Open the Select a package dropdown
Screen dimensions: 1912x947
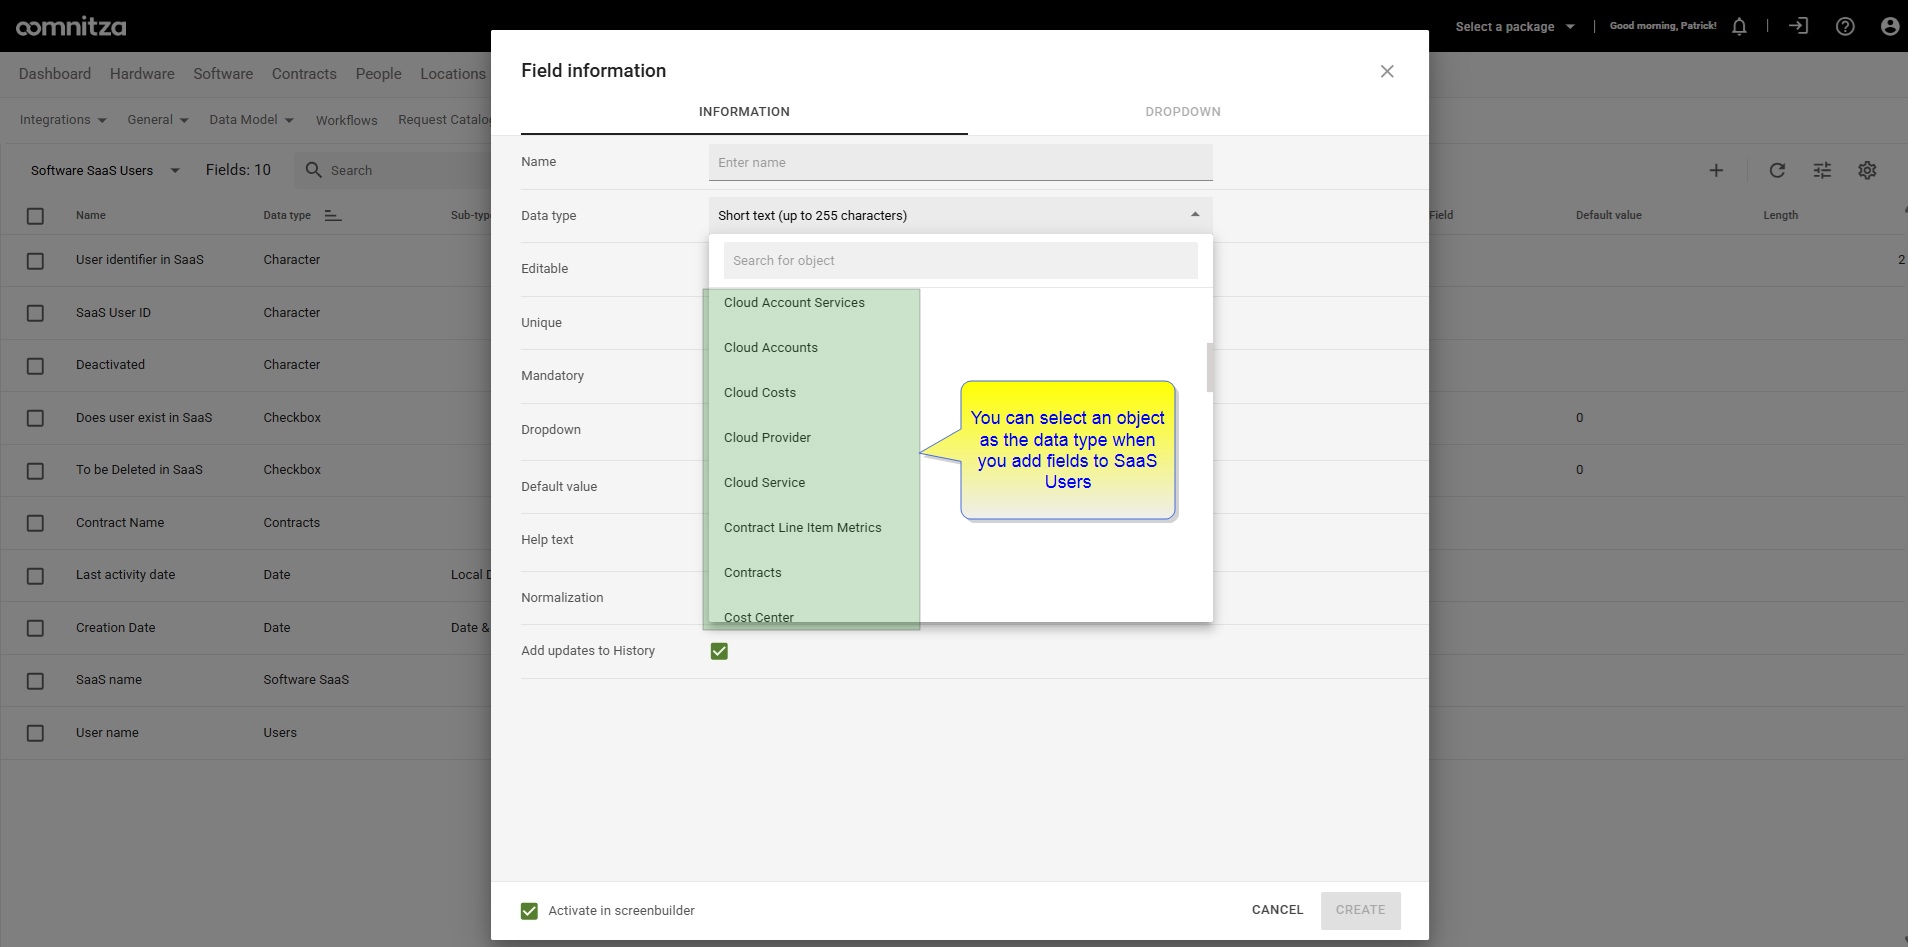point(1515,27)
